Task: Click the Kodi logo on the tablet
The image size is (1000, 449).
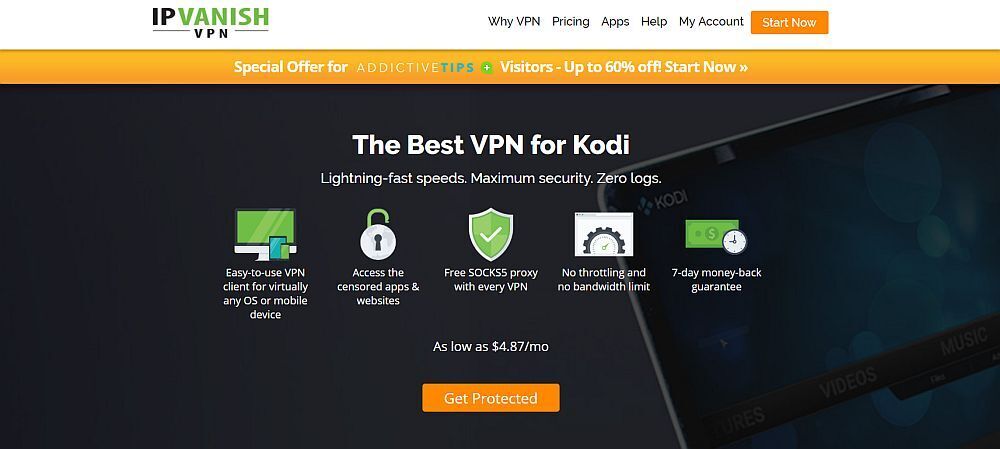Action: [660, 201]
